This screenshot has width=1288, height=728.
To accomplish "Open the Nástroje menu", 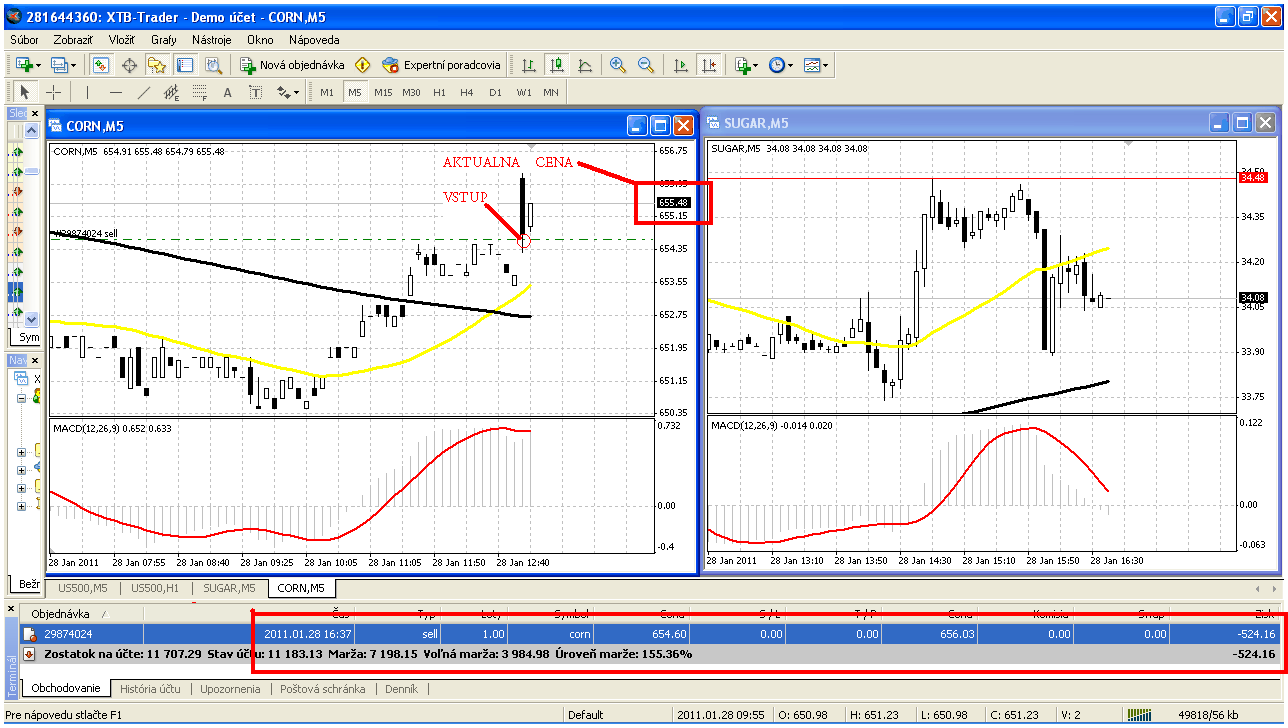I will point(212,40).
